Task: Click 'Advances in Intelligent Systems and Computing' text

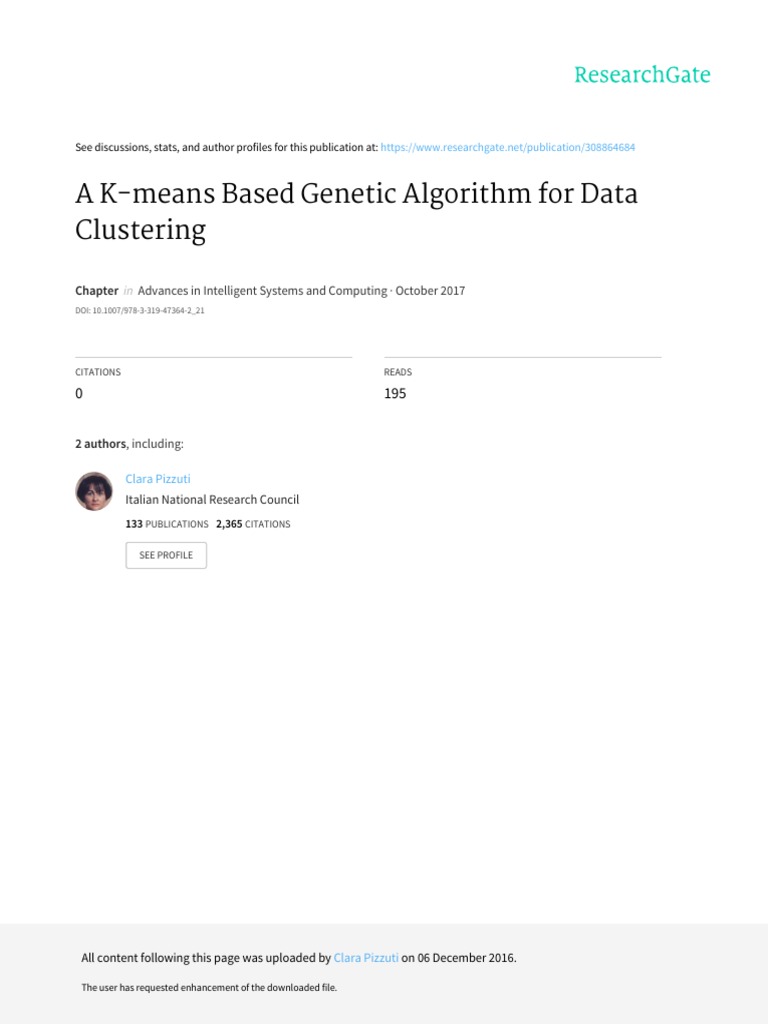Action: pos(262,291)
